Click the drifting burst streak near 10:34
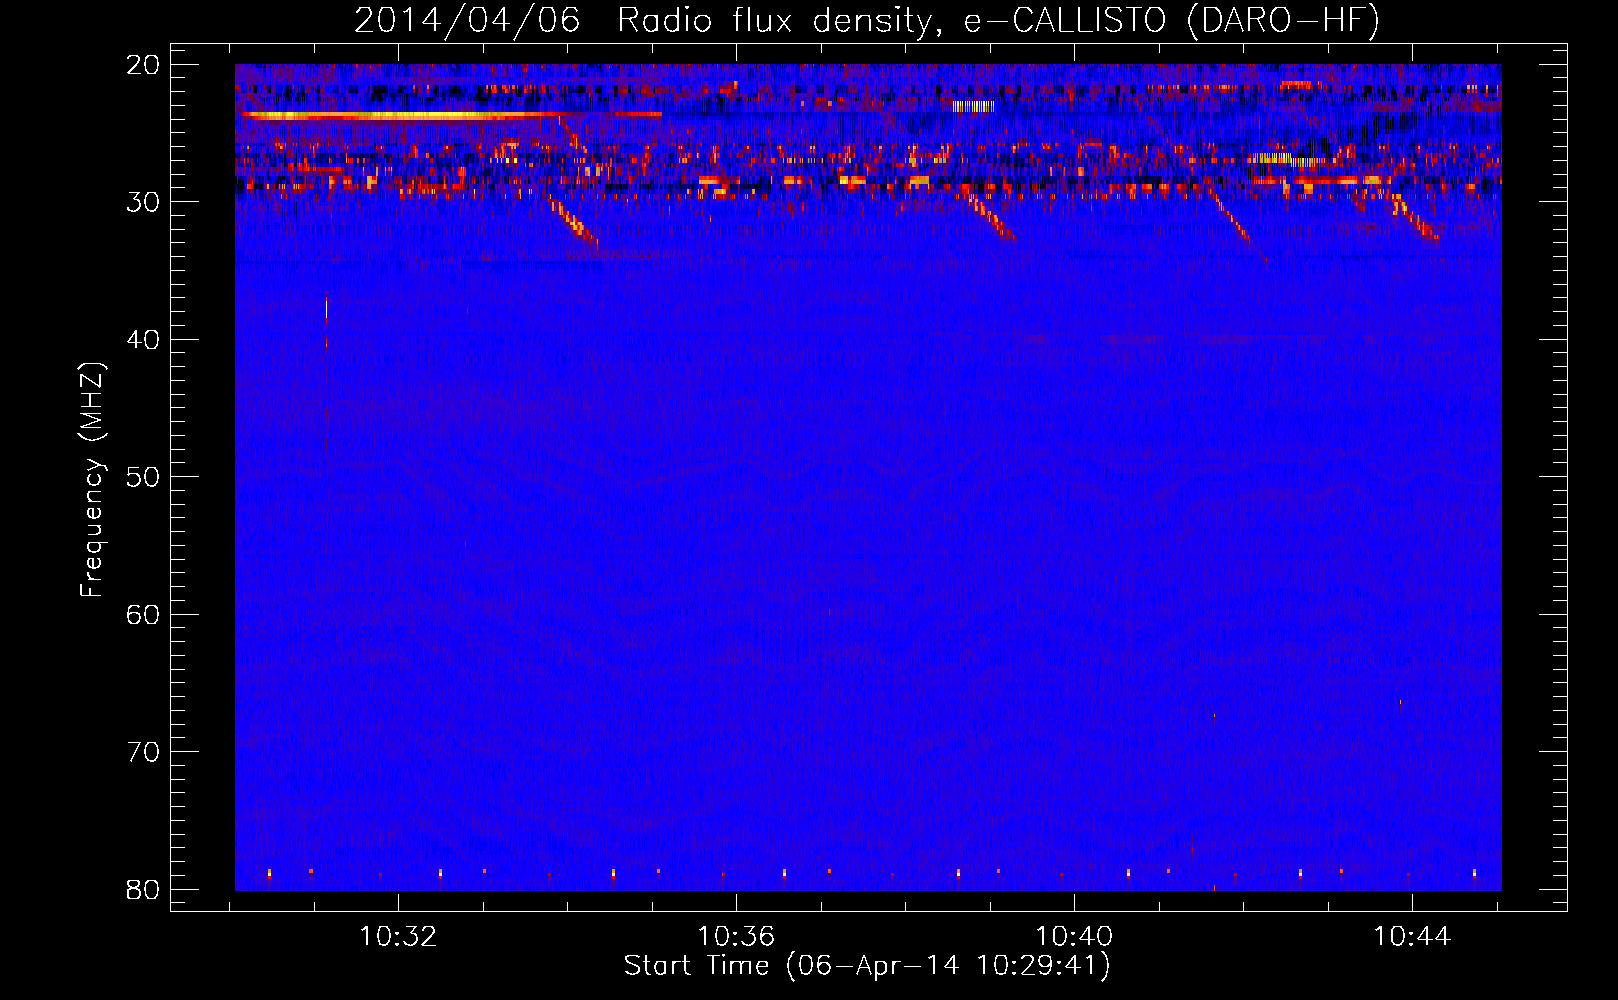This screenshot has height=1000, width=1618. tap(572, 219)
